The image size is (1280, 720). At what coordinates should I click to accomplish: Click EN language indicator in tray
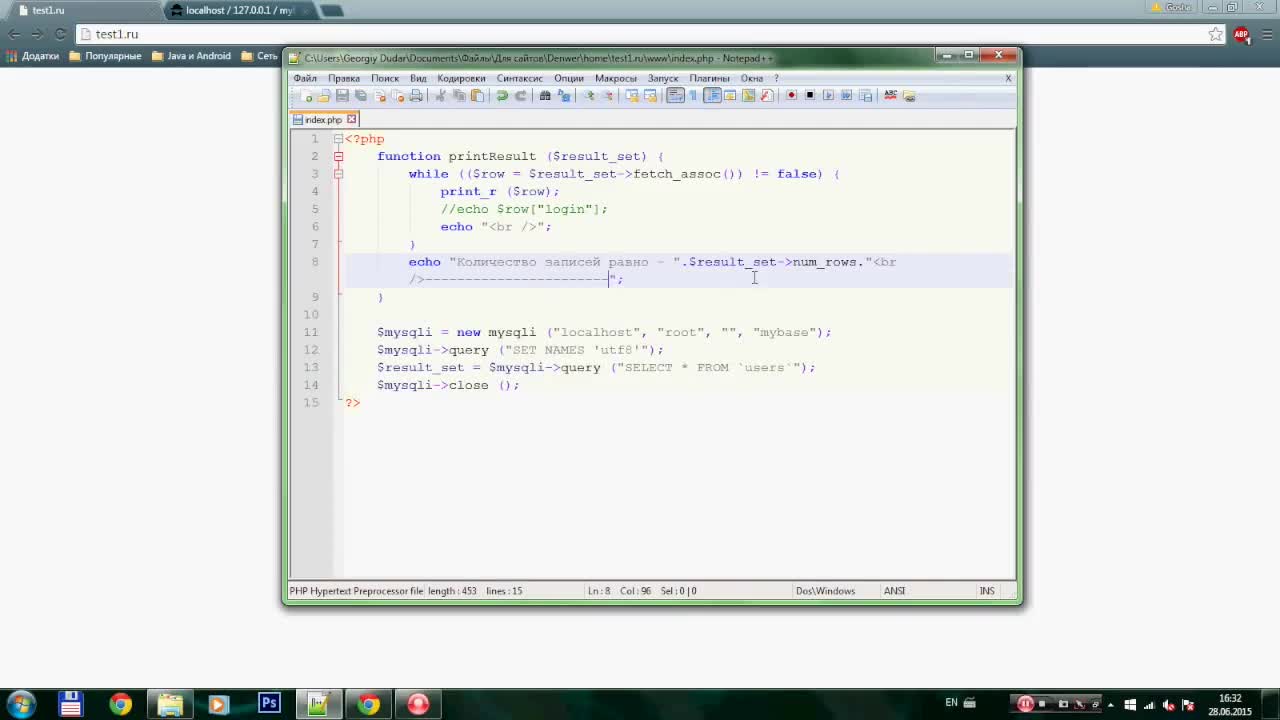coord(951,703)
